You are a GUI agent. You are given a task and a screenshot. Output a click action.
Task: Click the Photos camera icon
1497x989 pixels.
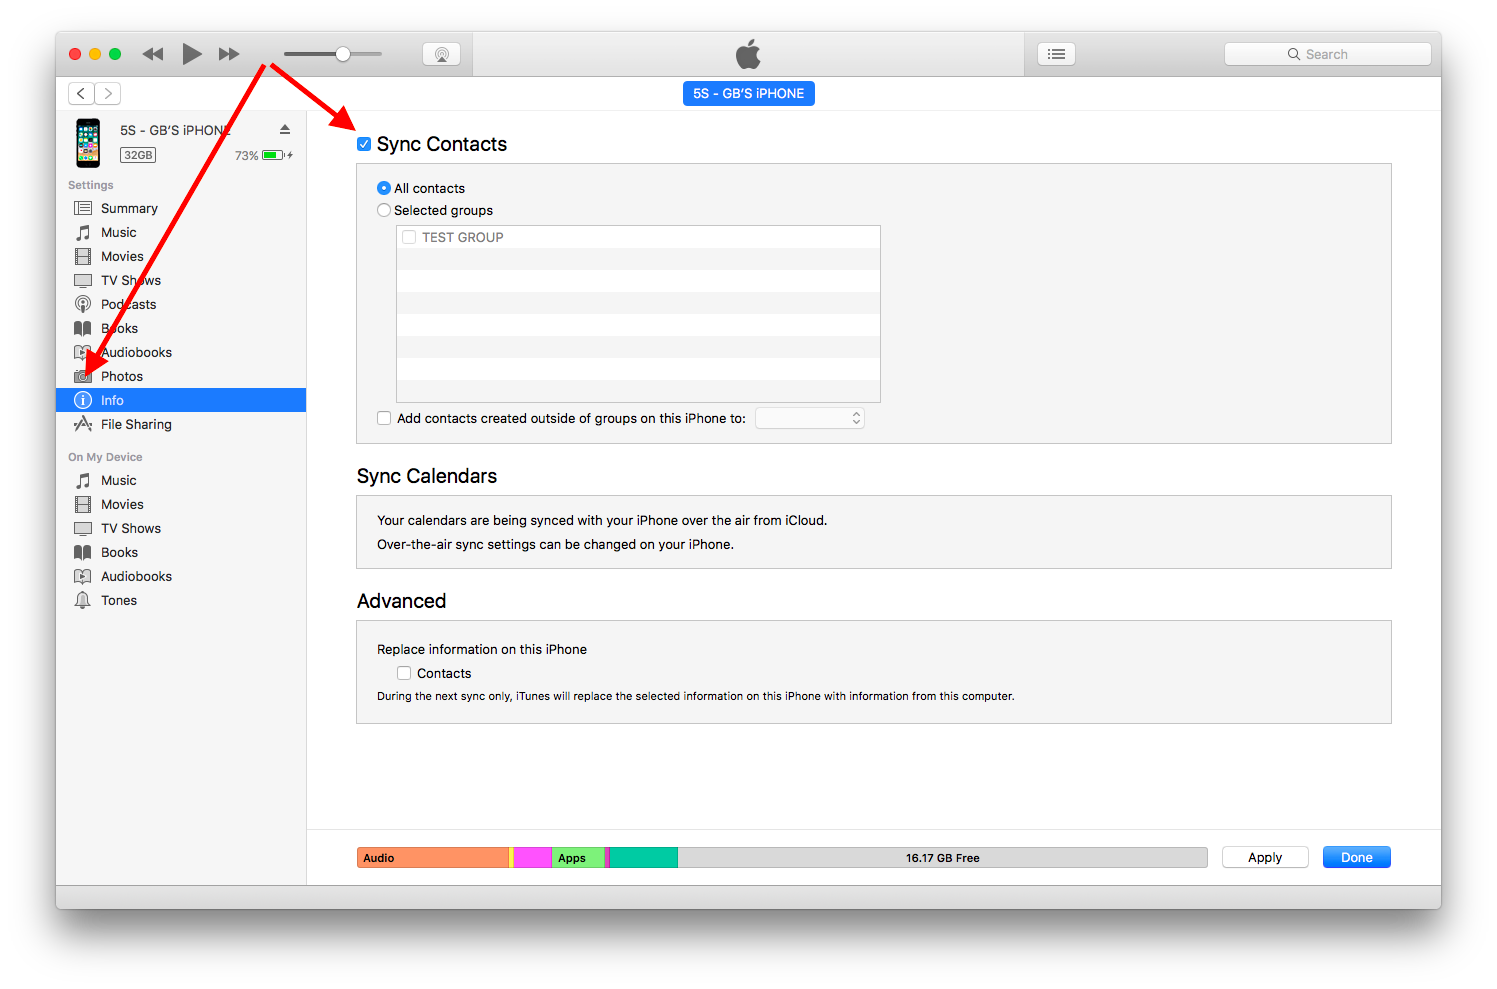pyautogui.click(x=83, y=376)
